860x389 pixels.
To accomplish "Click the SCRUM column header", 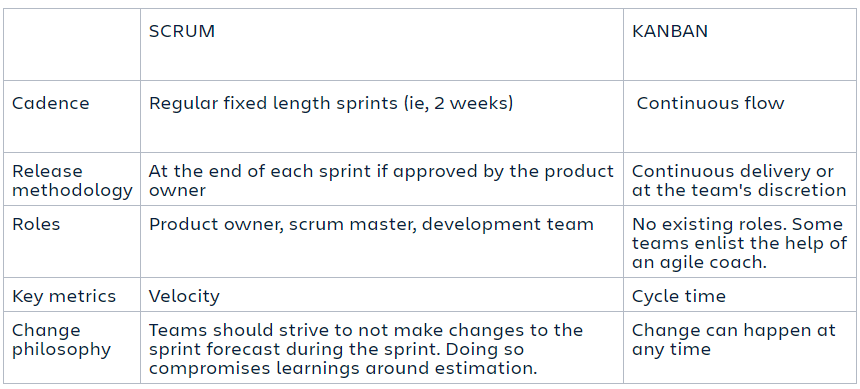I will point(182,31).
